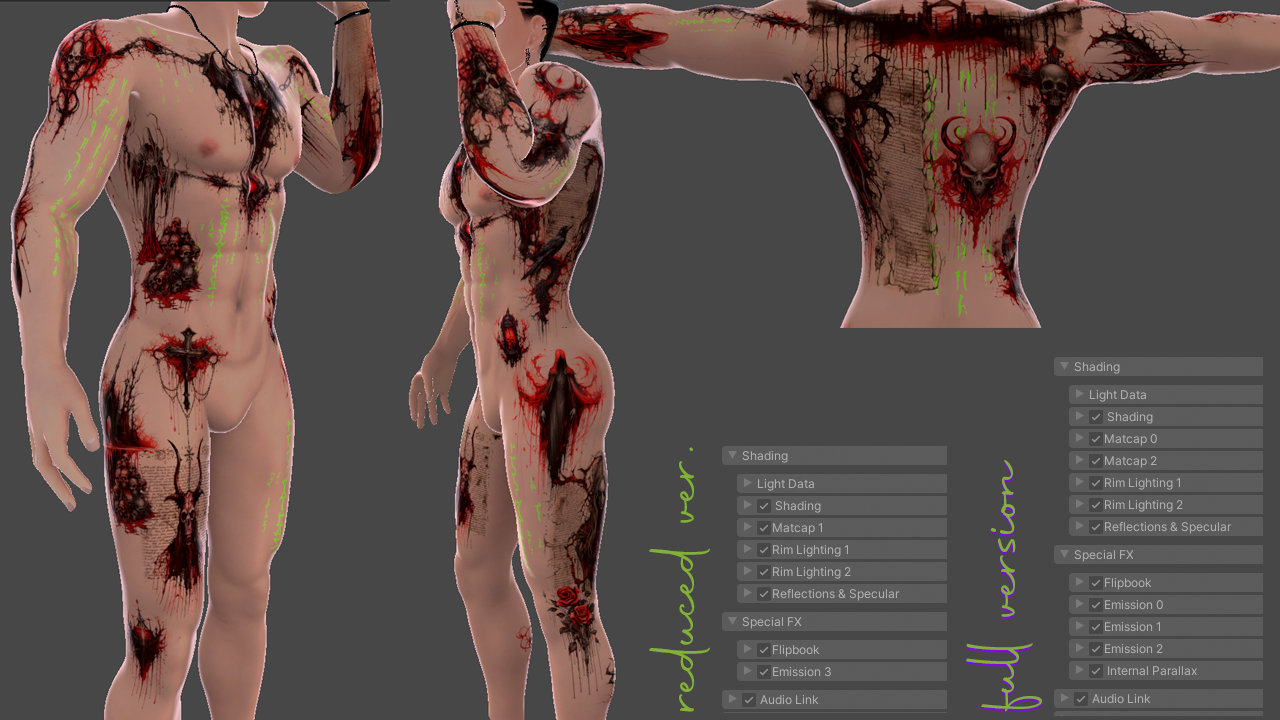Expand Audio Link triangle in reduced version panel
This screenshot has height=720, width=1280.
(x=732, y=700)
